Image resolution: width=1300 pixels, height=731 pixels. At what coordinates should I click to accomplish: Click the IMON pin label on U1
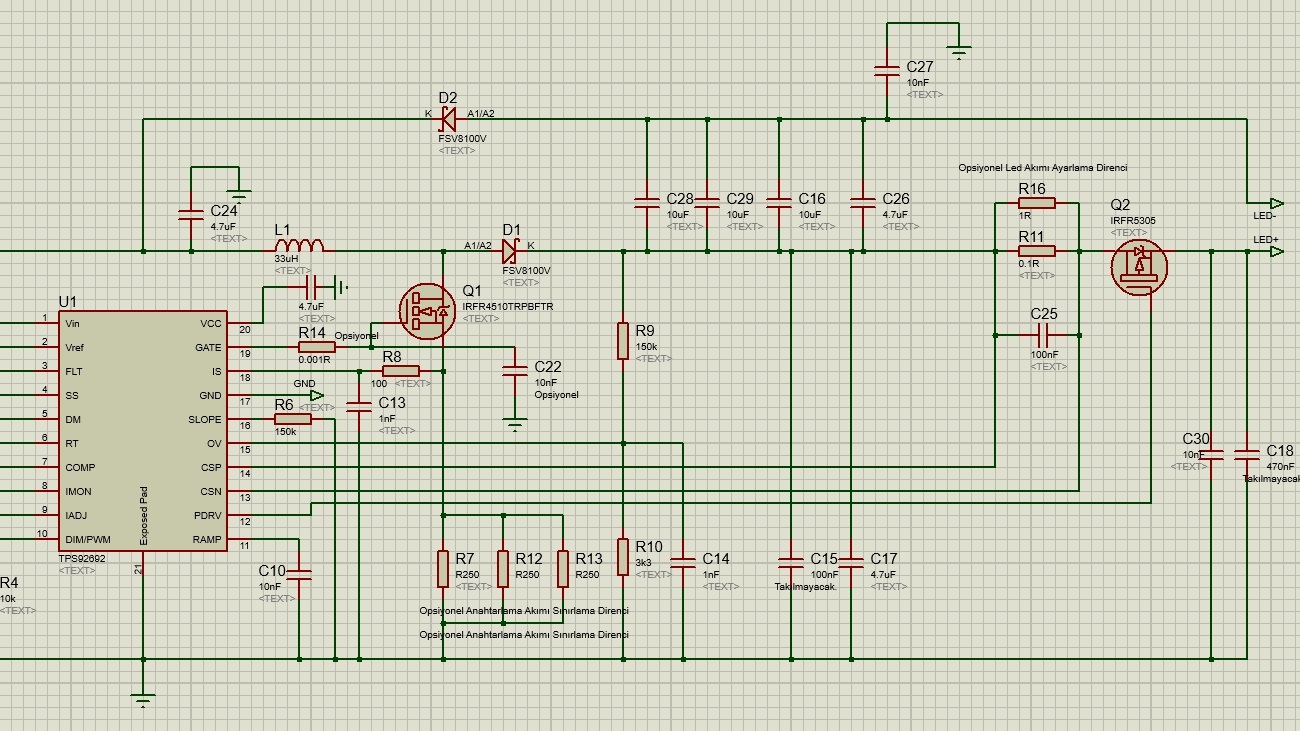[78, 492]
